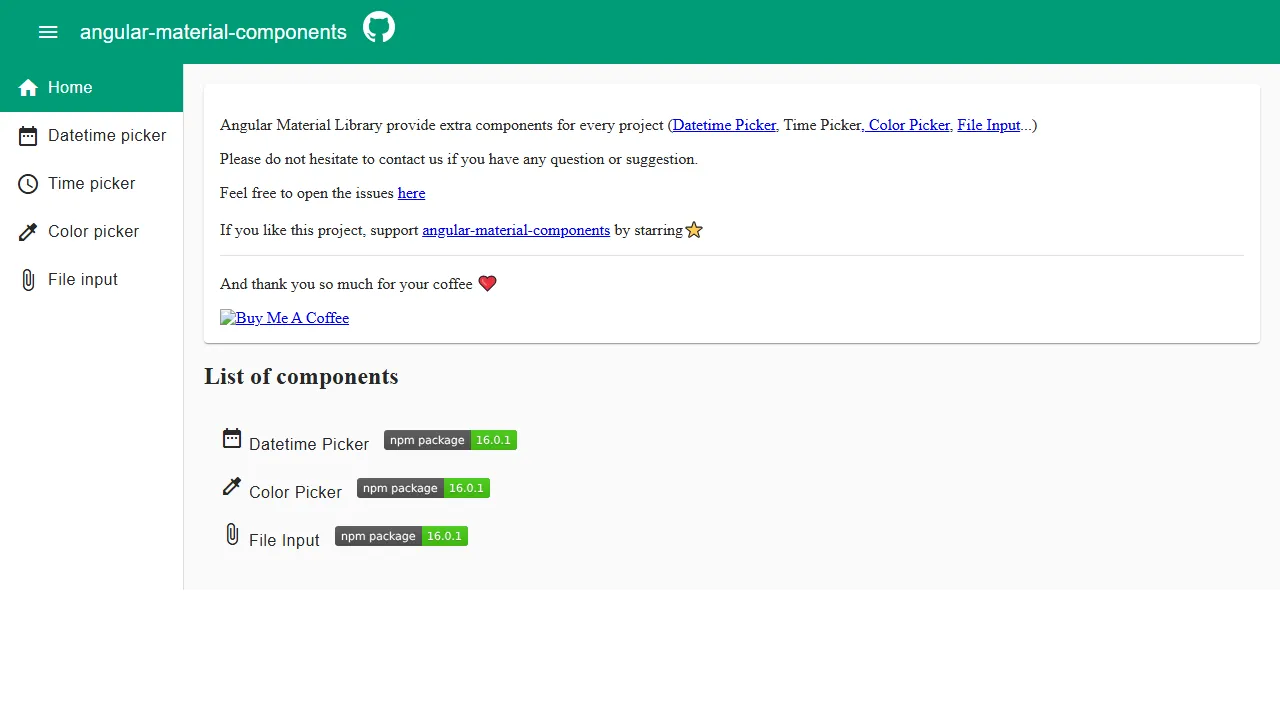Open the navigation hamburger menu
The width and height of the screenshot is (1280, 720).
(48, 32)
